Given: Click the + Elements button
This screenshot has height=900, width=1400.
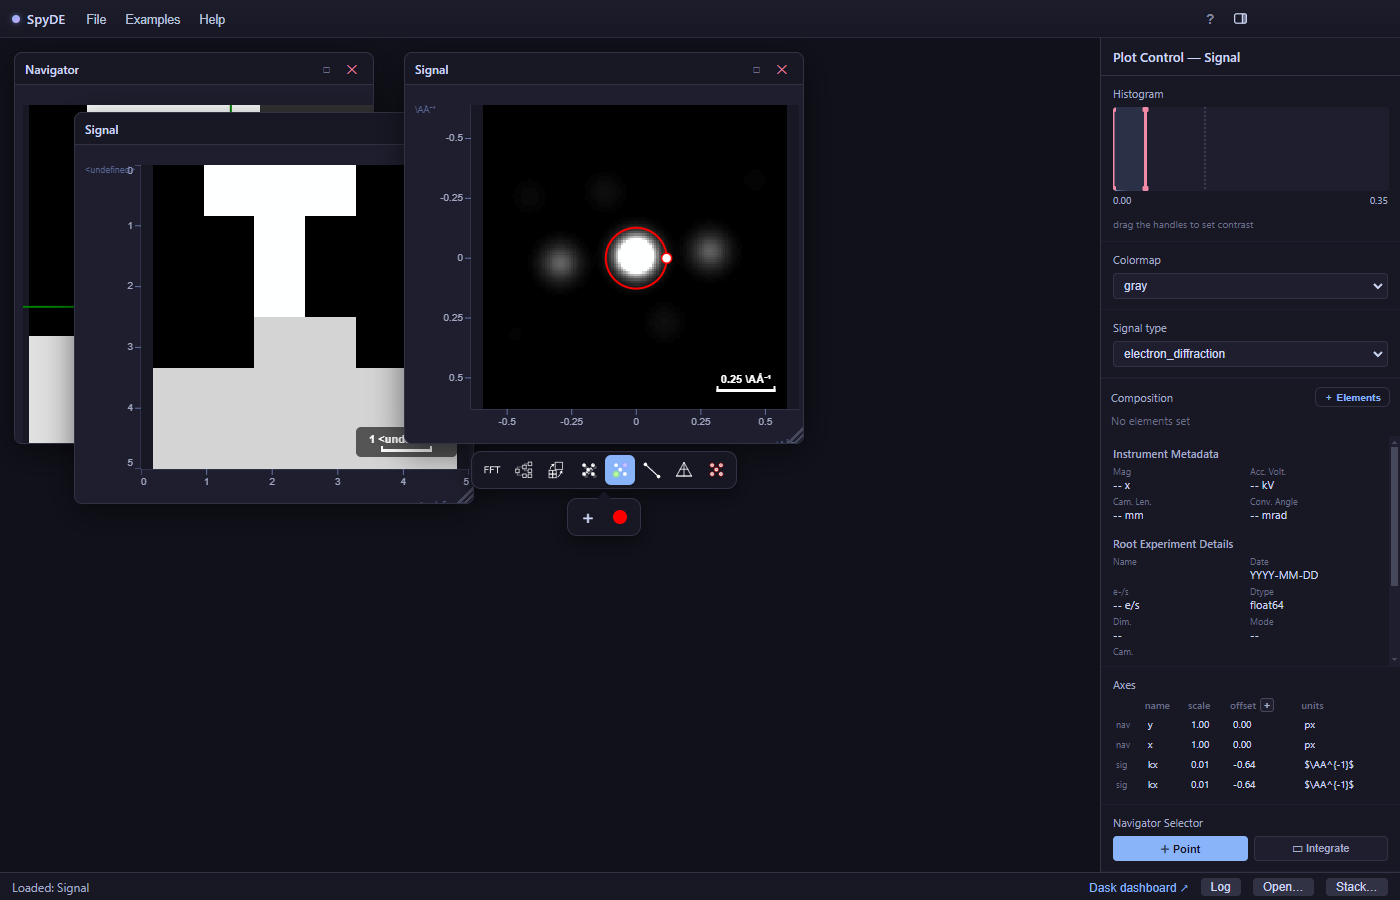Looking at the screenshot, I should coord(1352,398).
